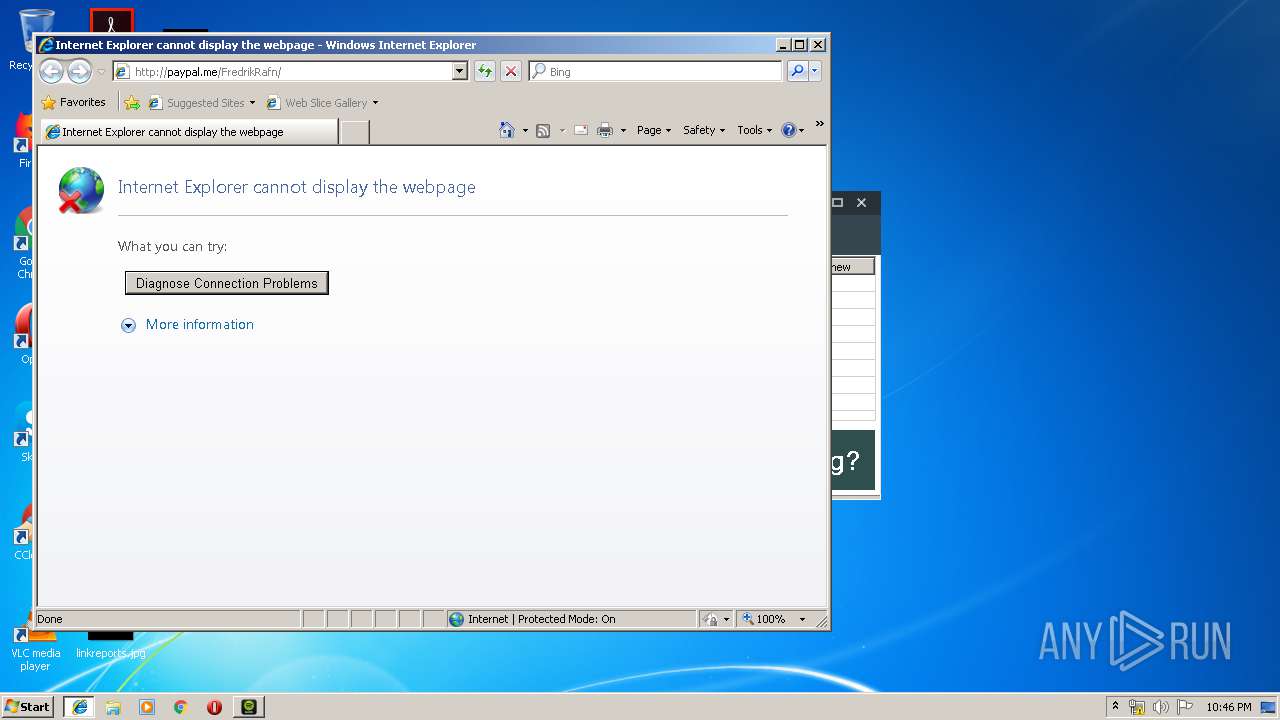Open Windows Explorer from the taskbar
Screen dimensions: 1280x720
click(113, 707)
